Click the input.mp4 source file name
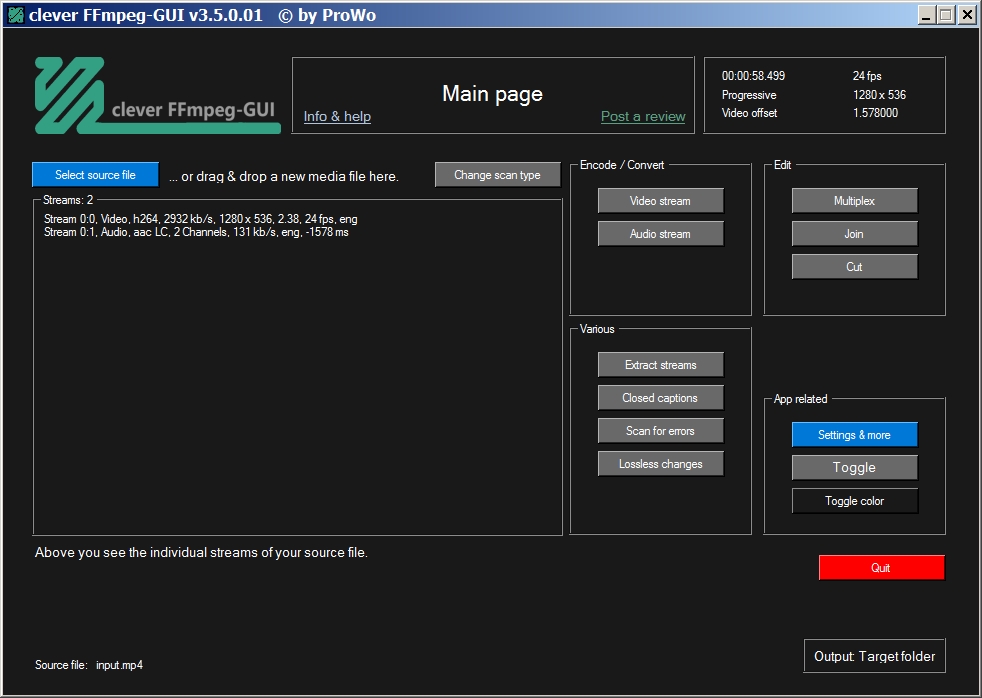Screen dimensions: 982x698 119,665
